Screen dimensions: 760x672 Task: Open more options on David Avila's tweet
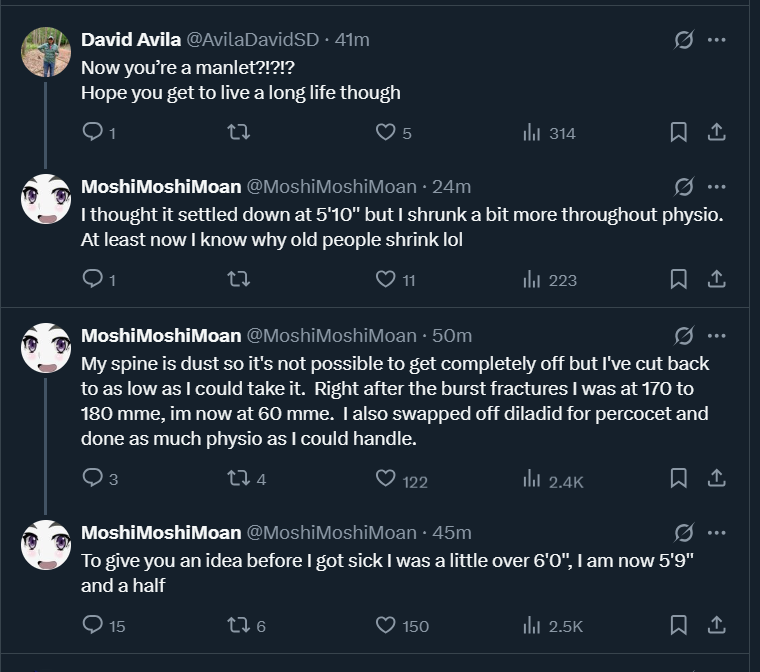pos(716,40)
